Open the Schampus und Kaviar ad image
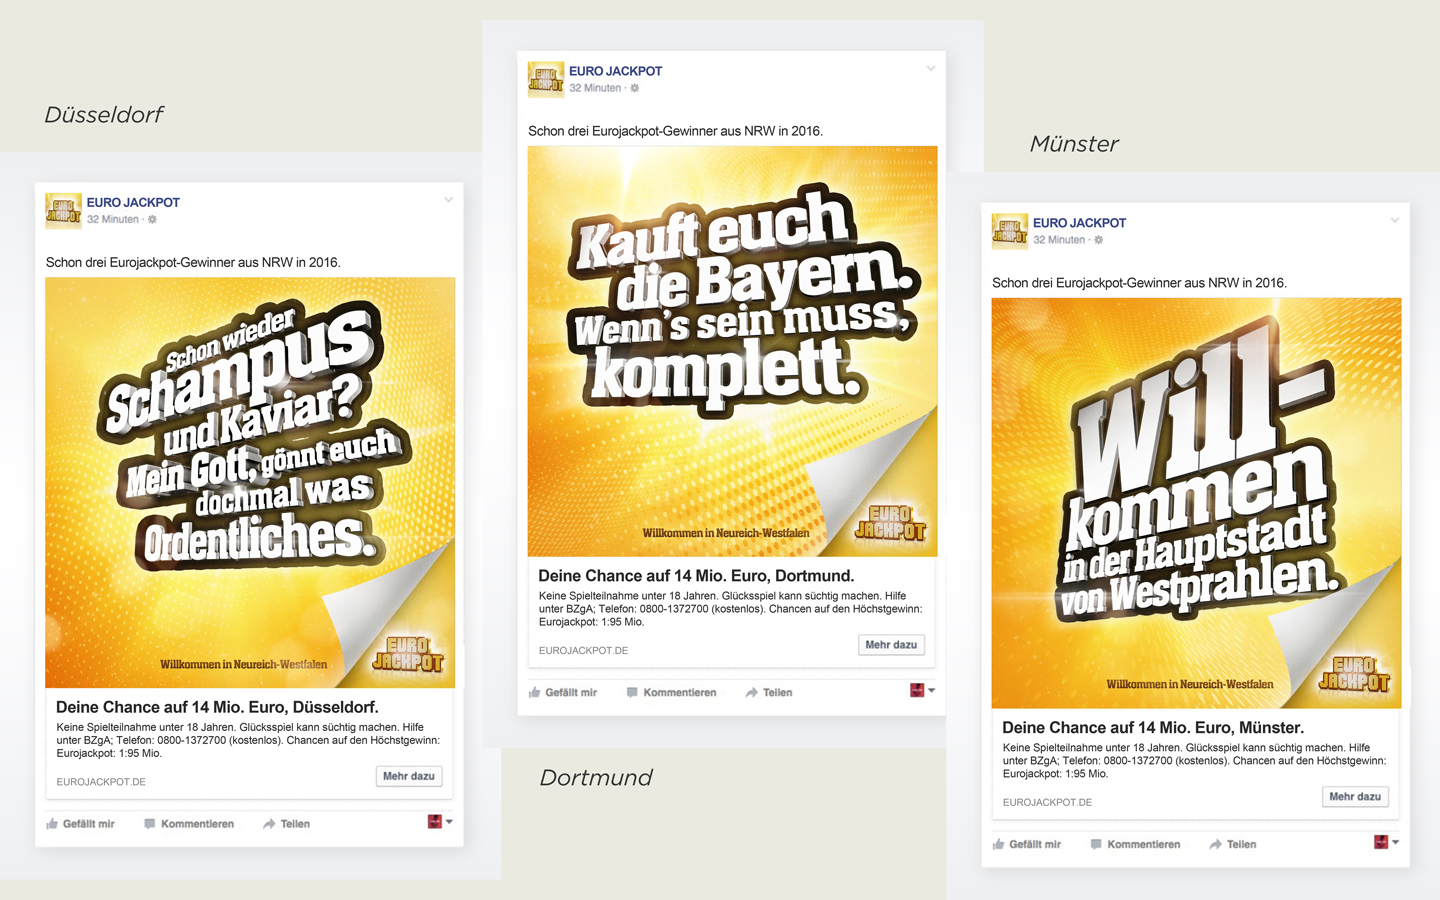 250,482
